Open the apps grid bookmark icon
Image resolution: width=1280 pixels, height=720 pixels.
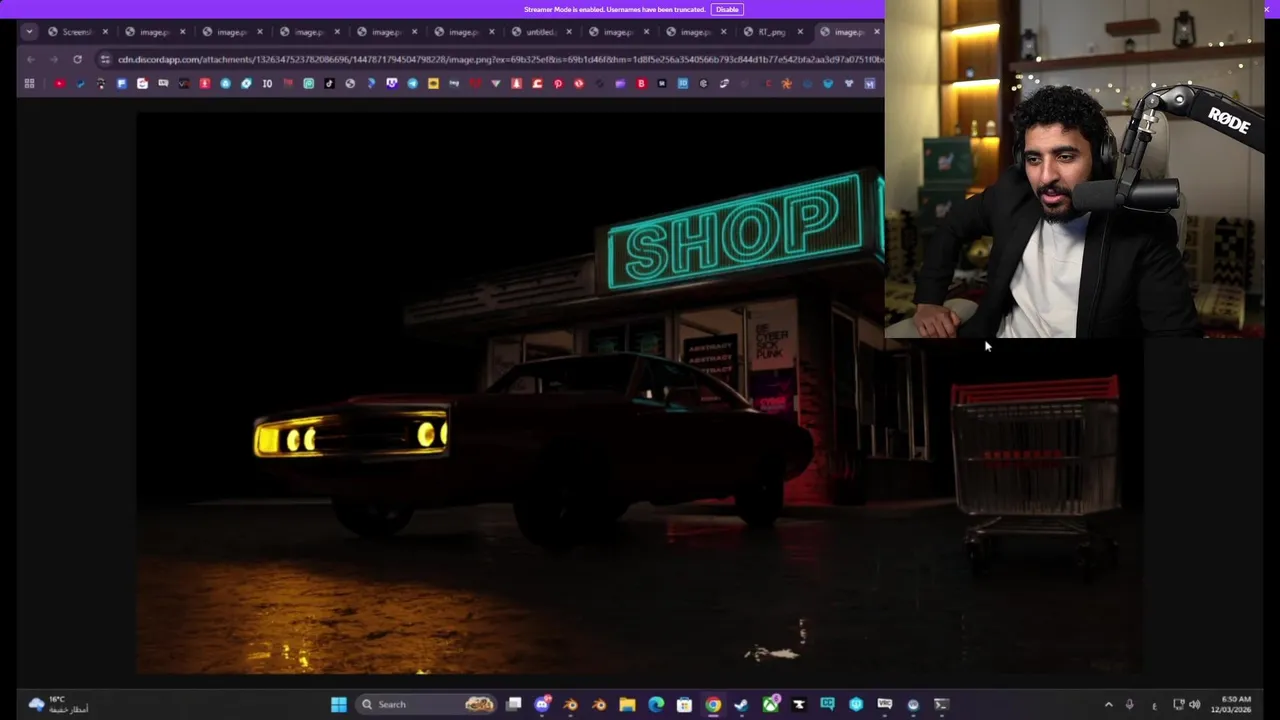pyautogui.click(x=29, y=84)
